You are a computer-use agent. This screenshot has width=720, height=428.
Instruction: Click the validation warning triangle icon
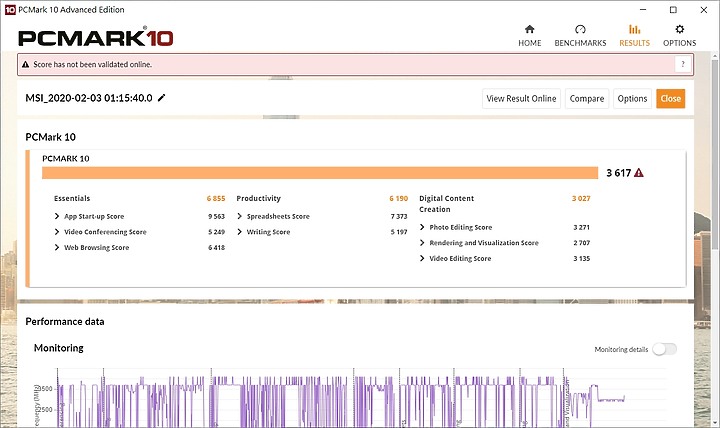pyautogui.click(x=26, y=65)
